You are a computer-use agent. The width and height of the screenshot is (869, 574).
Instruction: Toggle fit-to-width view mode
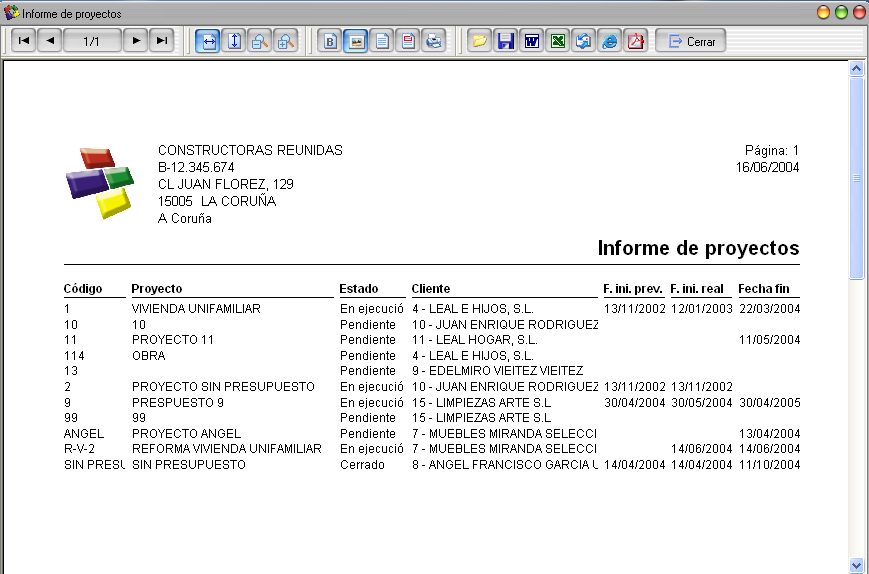click(x=208, y=41)
